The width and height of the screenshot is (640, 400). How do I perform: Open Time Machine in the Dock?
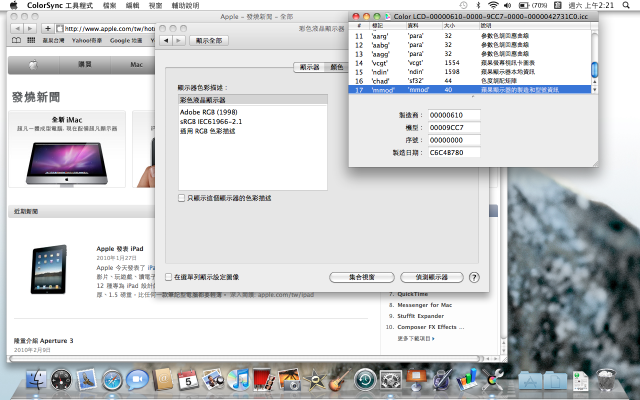pos(365,379)
